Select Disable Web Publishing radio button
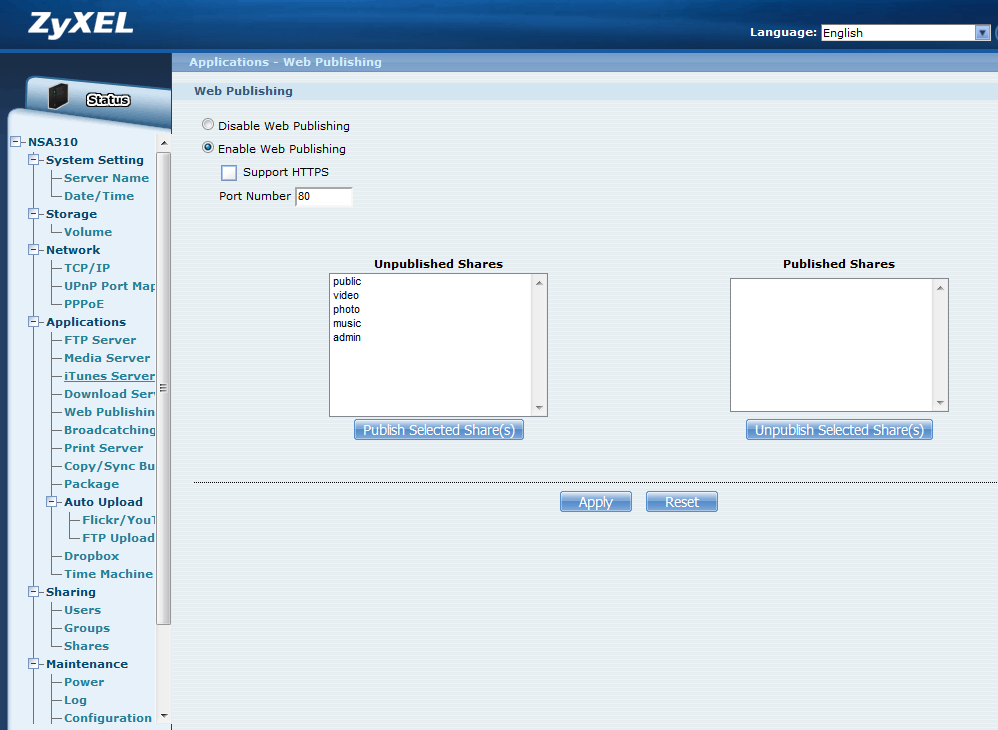This screenshot has width=998, height=730. (x=207, y=125)
